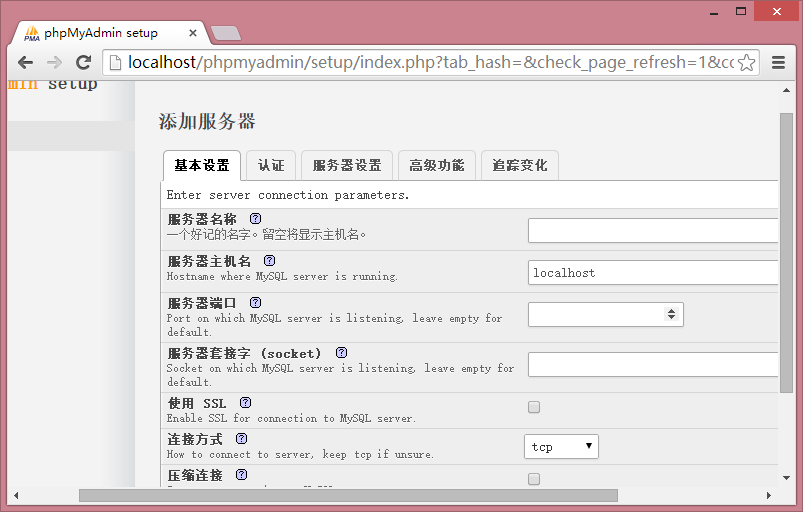Click the 服务器套接字 socket input field
Screen dimensions: 803x512
653,364
